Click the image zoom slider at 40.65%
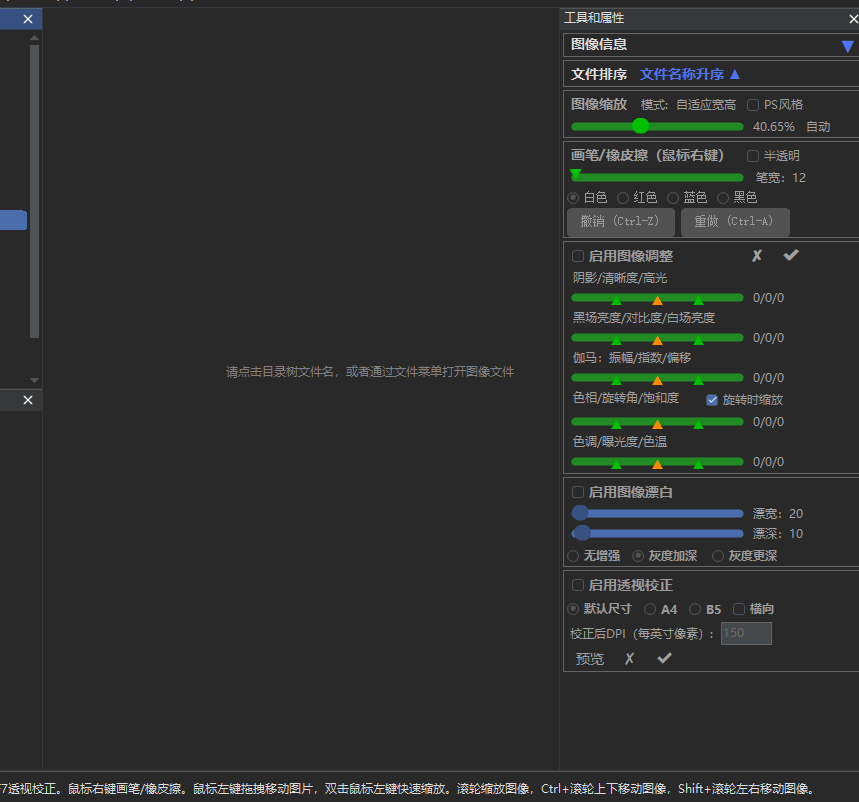The width and height of the screenshot is (859, 802). [x=640, y=126]
